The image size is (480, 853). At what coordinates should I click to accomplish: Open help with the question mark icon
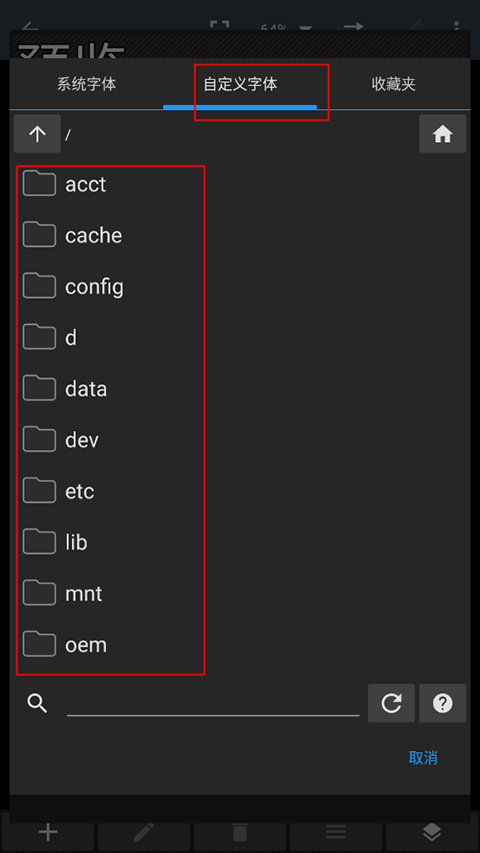(442, 703)
